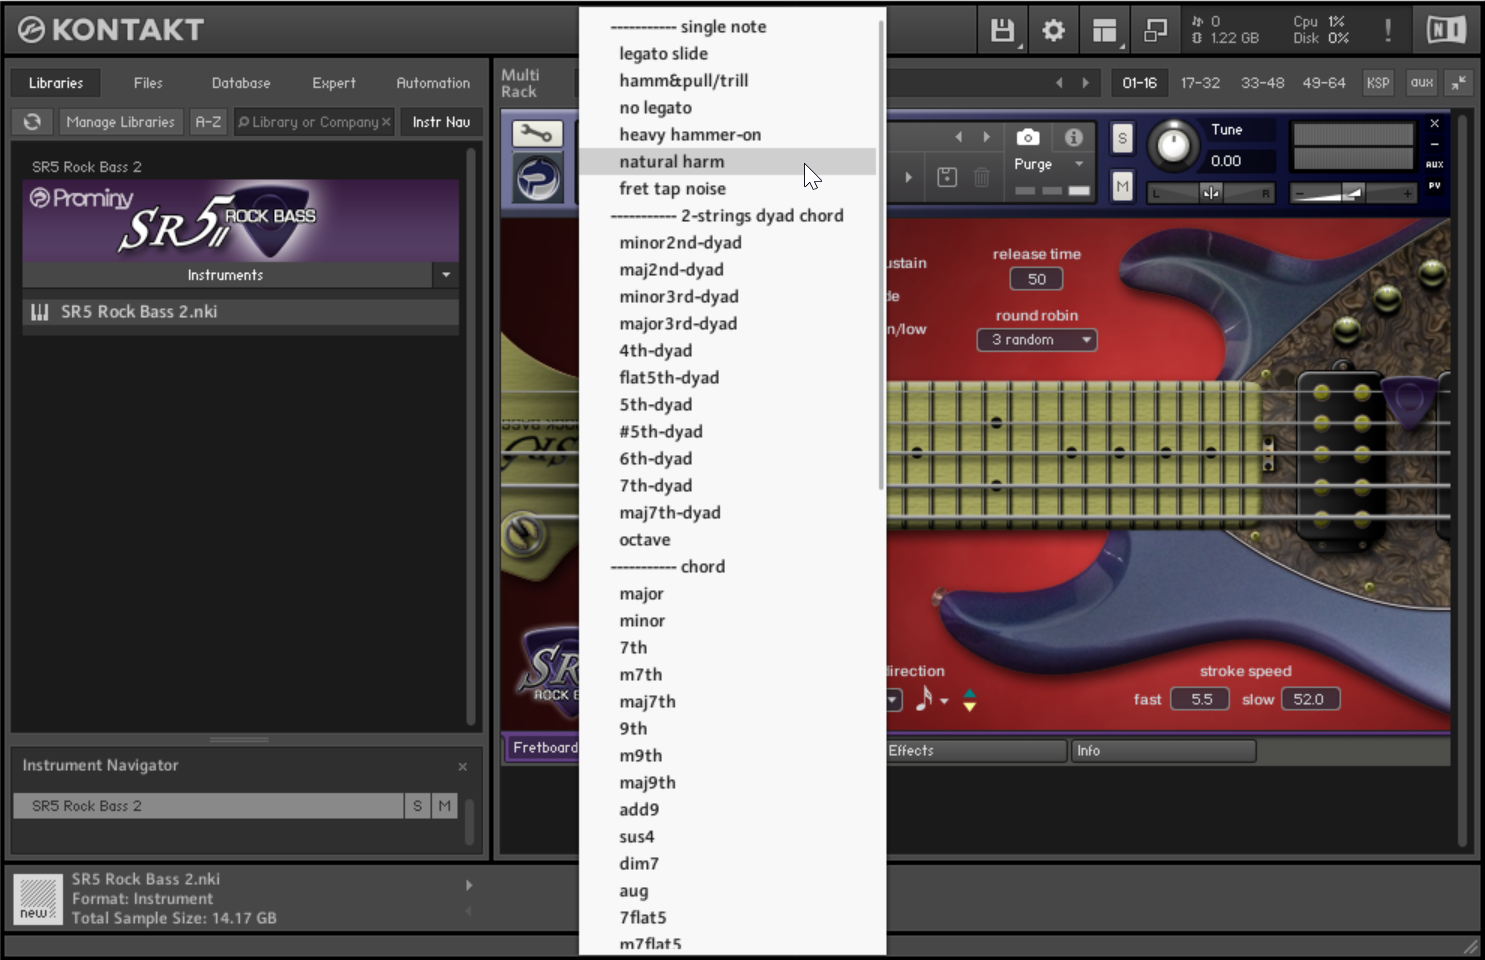Close the instrument with X button

click(1434, 123)
